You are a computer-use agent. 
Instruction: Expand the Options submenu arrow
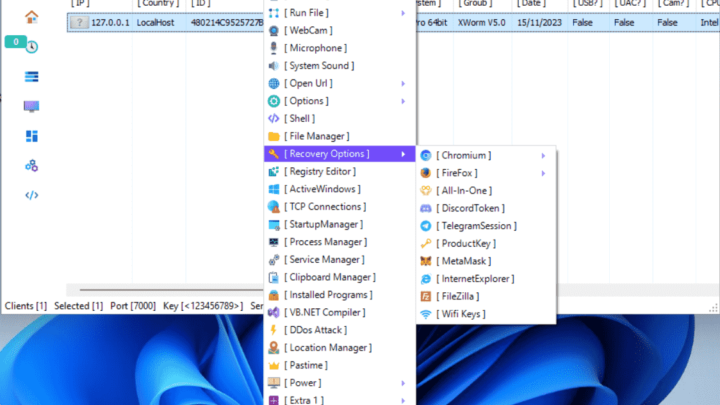click(x=403, y=101)
